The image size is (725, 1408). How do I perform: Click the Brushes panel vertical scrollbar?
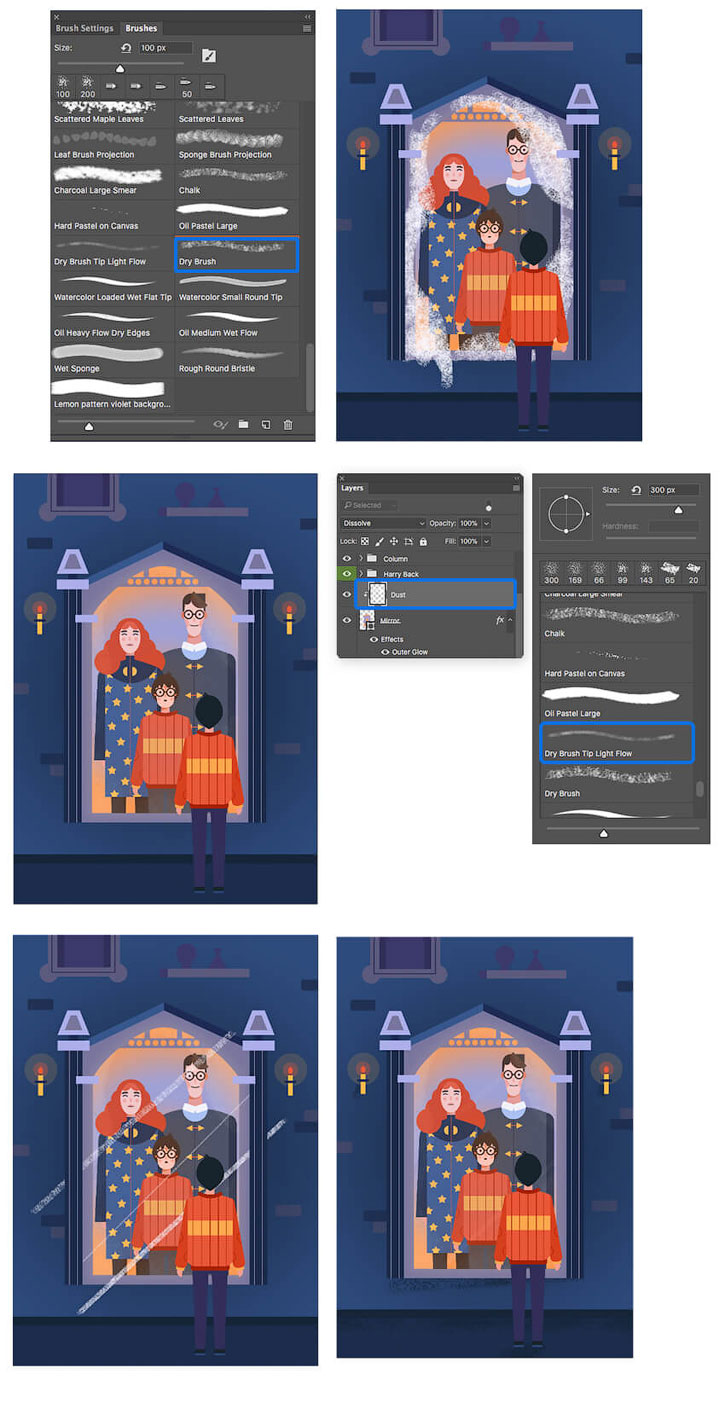(309, 376)
